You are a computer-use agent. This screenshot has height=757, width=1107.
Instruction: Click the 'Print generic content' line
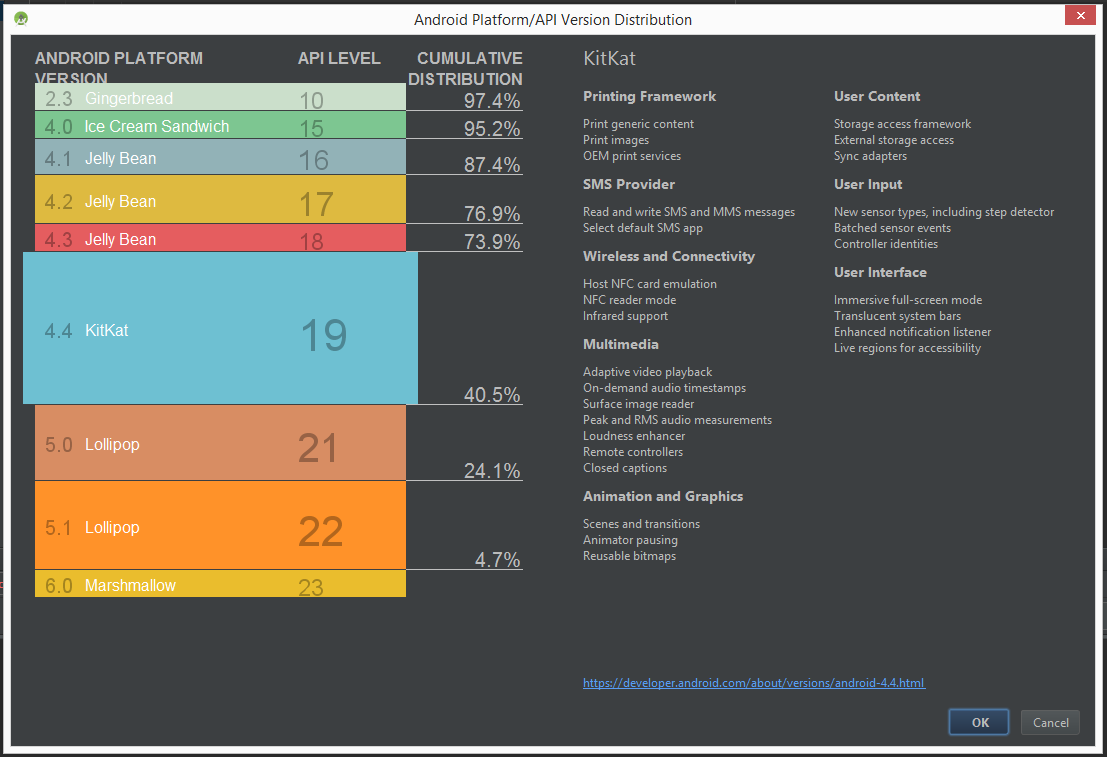click(638, 124)
